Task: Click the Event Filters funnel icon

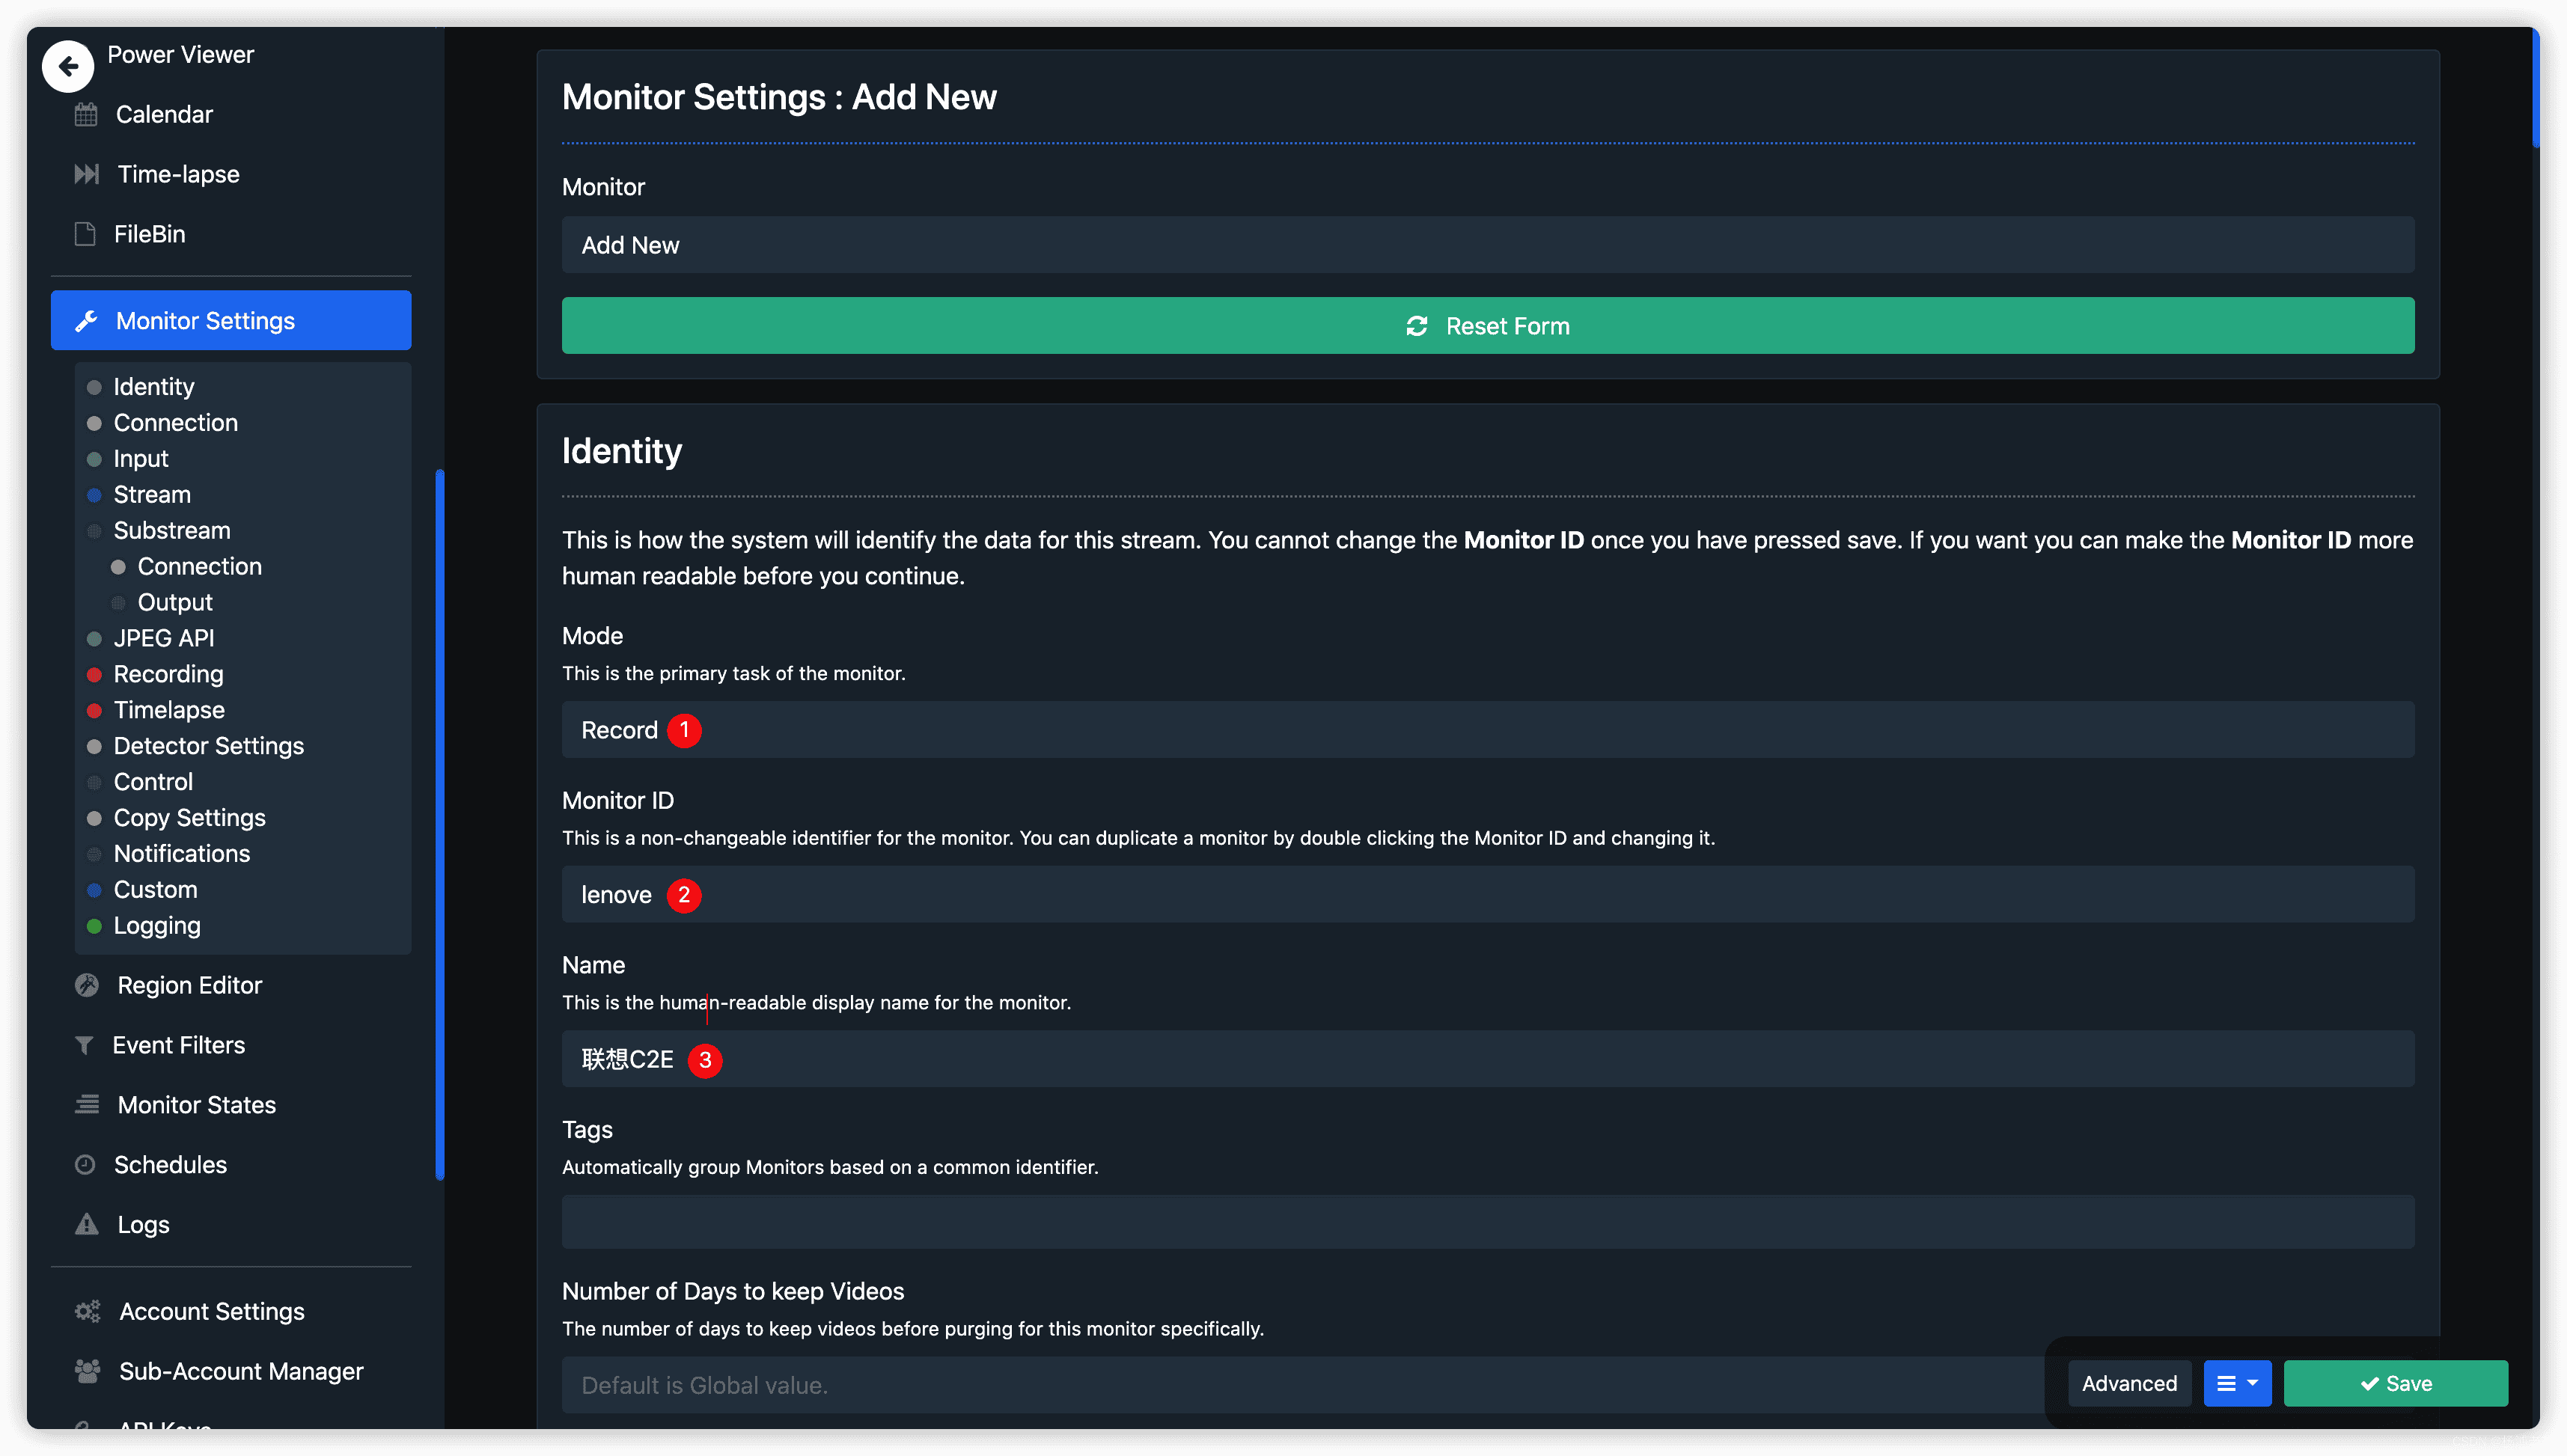Action: pos(85,1045)
